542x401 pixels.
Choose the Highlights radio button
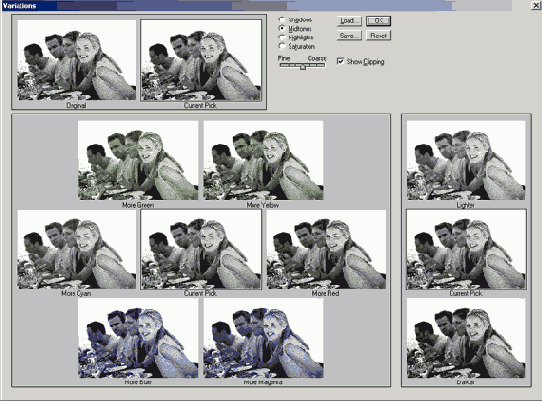click(282, 37)
